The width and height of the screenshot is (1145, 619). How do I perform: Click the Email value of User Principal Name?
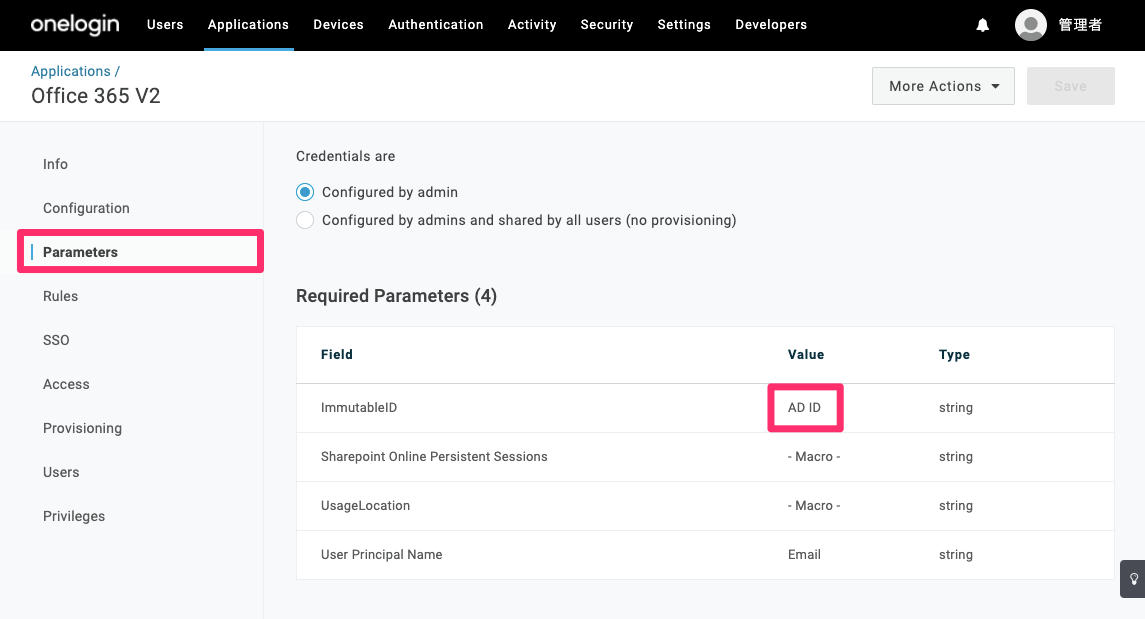click(804, 555)
